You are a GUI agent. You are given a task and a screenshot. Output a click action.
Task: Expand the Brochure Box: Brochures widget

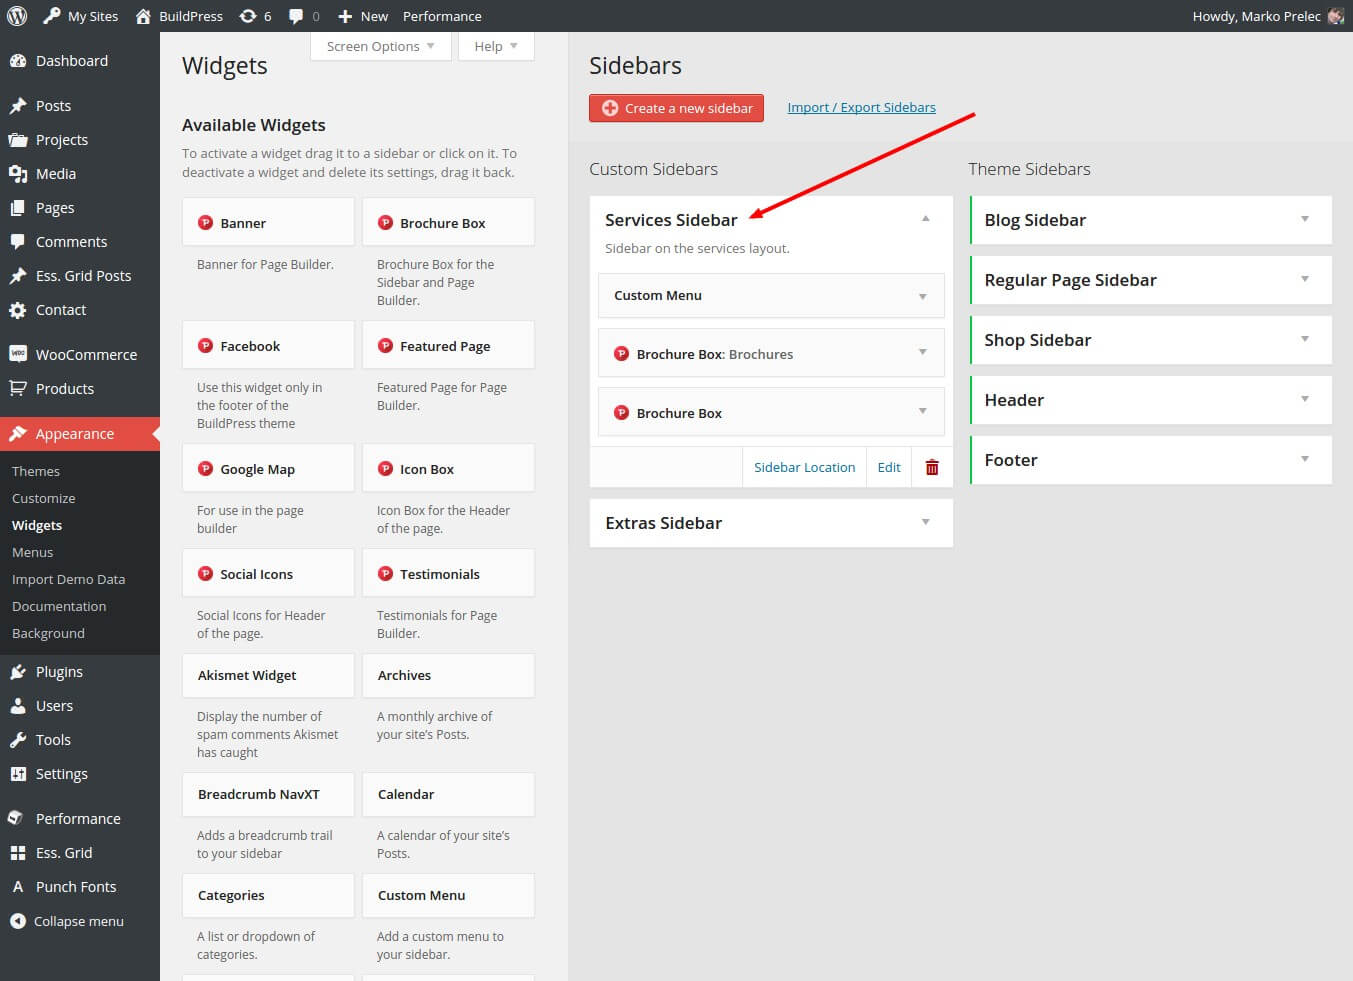tap(923, 352)
